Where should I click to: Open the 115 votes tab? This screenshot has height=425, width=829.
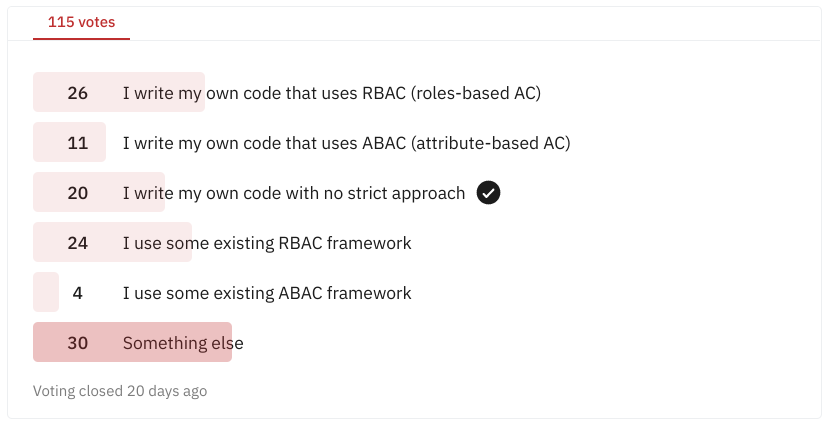tap(81, 21)
